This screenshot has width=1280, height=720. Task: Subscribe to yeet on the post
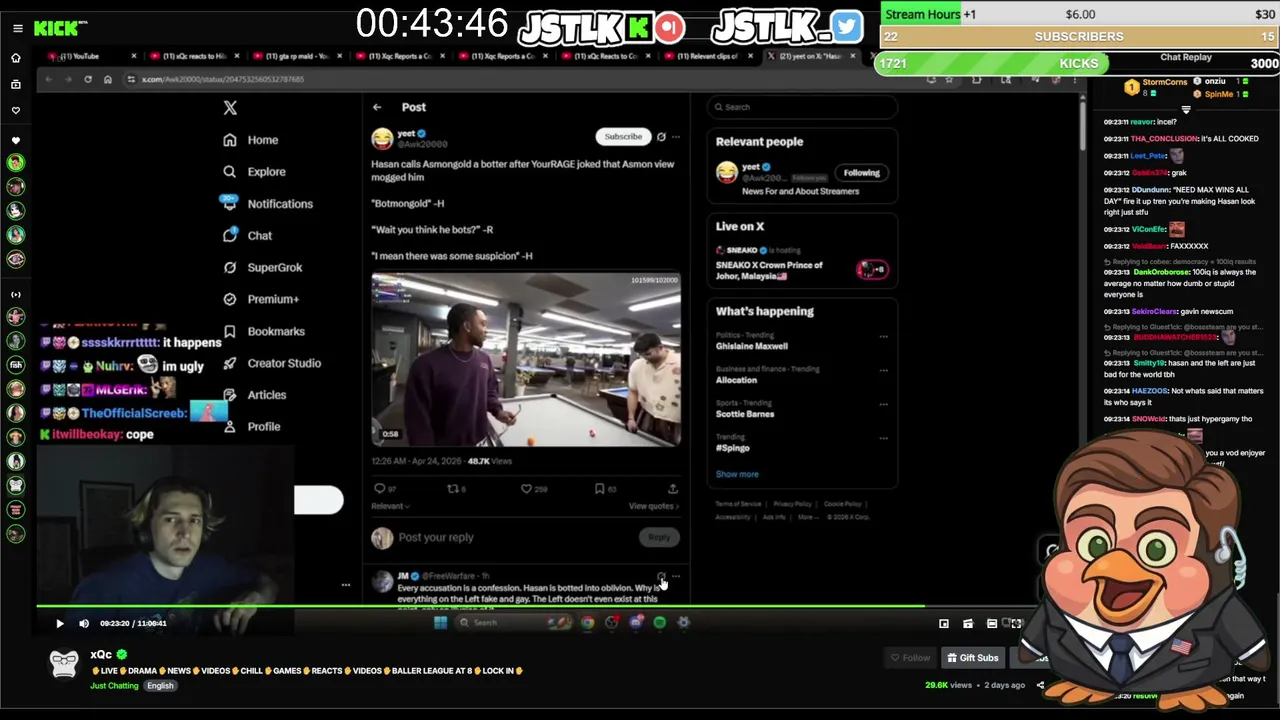[x=623, y=137]
